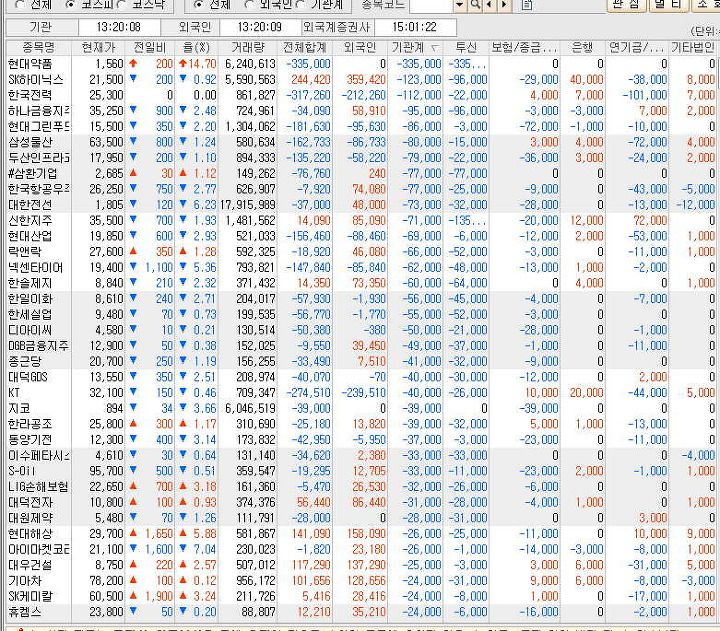Click the 기관 time field 13:20:08

pos(118,27)
